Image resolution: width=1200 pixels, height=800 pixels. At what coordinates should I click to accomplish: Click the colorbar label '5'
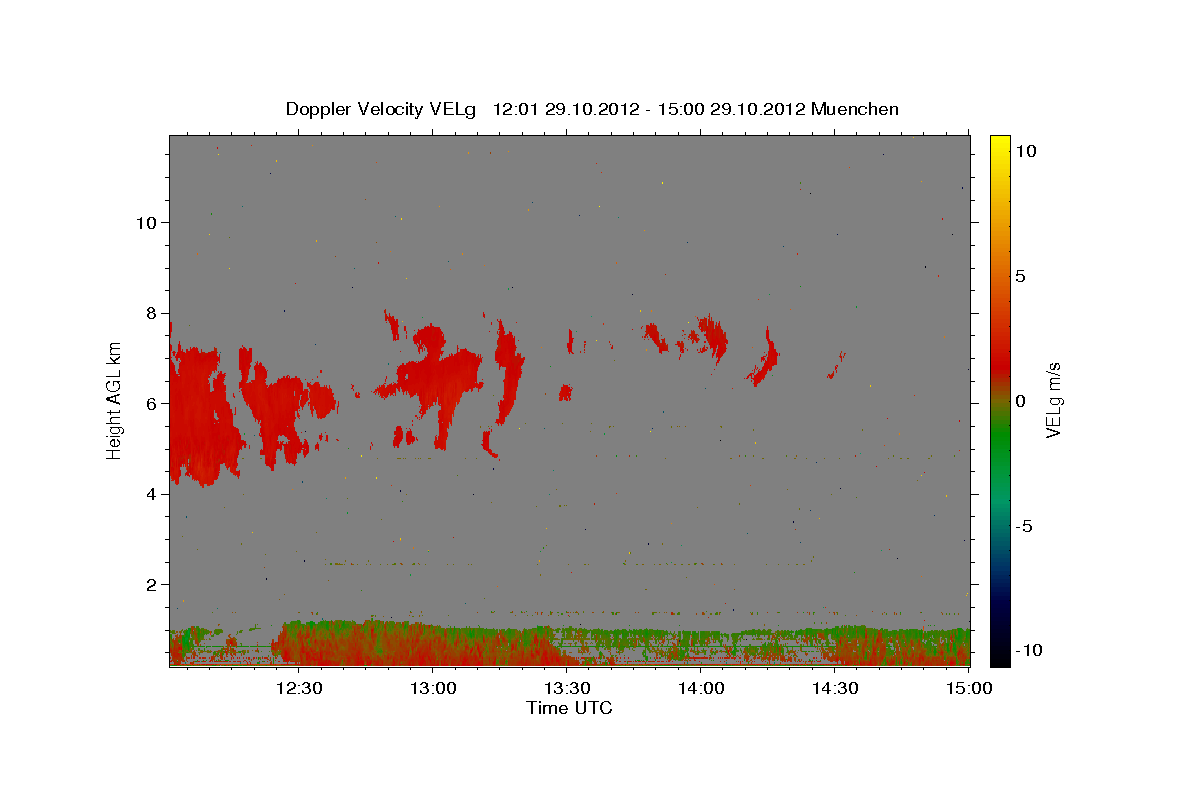coord(1022,276)
